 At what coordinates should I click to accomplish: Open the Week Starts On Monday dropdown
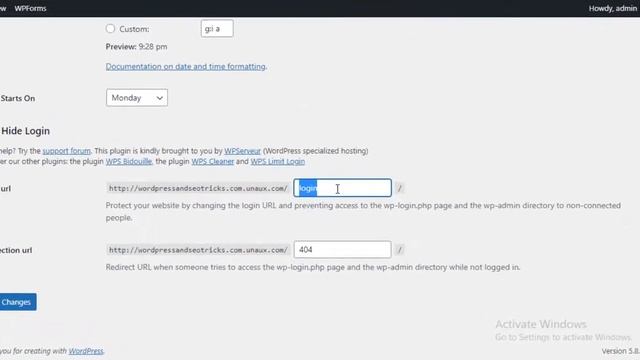[x=137, y=98]
